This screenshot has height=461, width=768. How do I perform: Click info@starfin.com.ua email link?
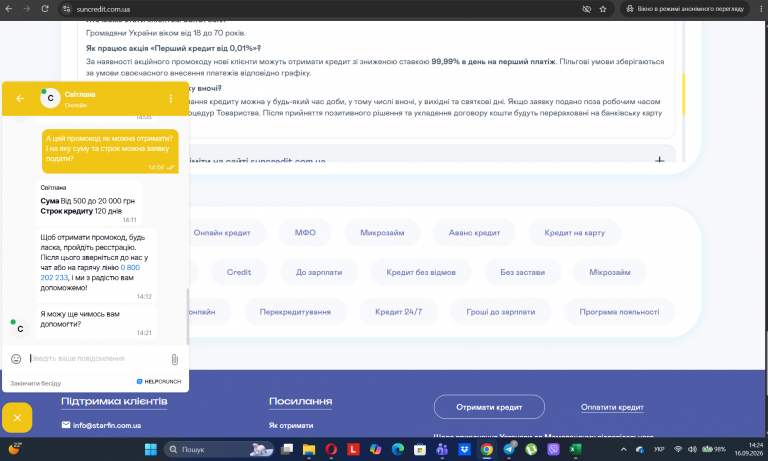[107, 425]
